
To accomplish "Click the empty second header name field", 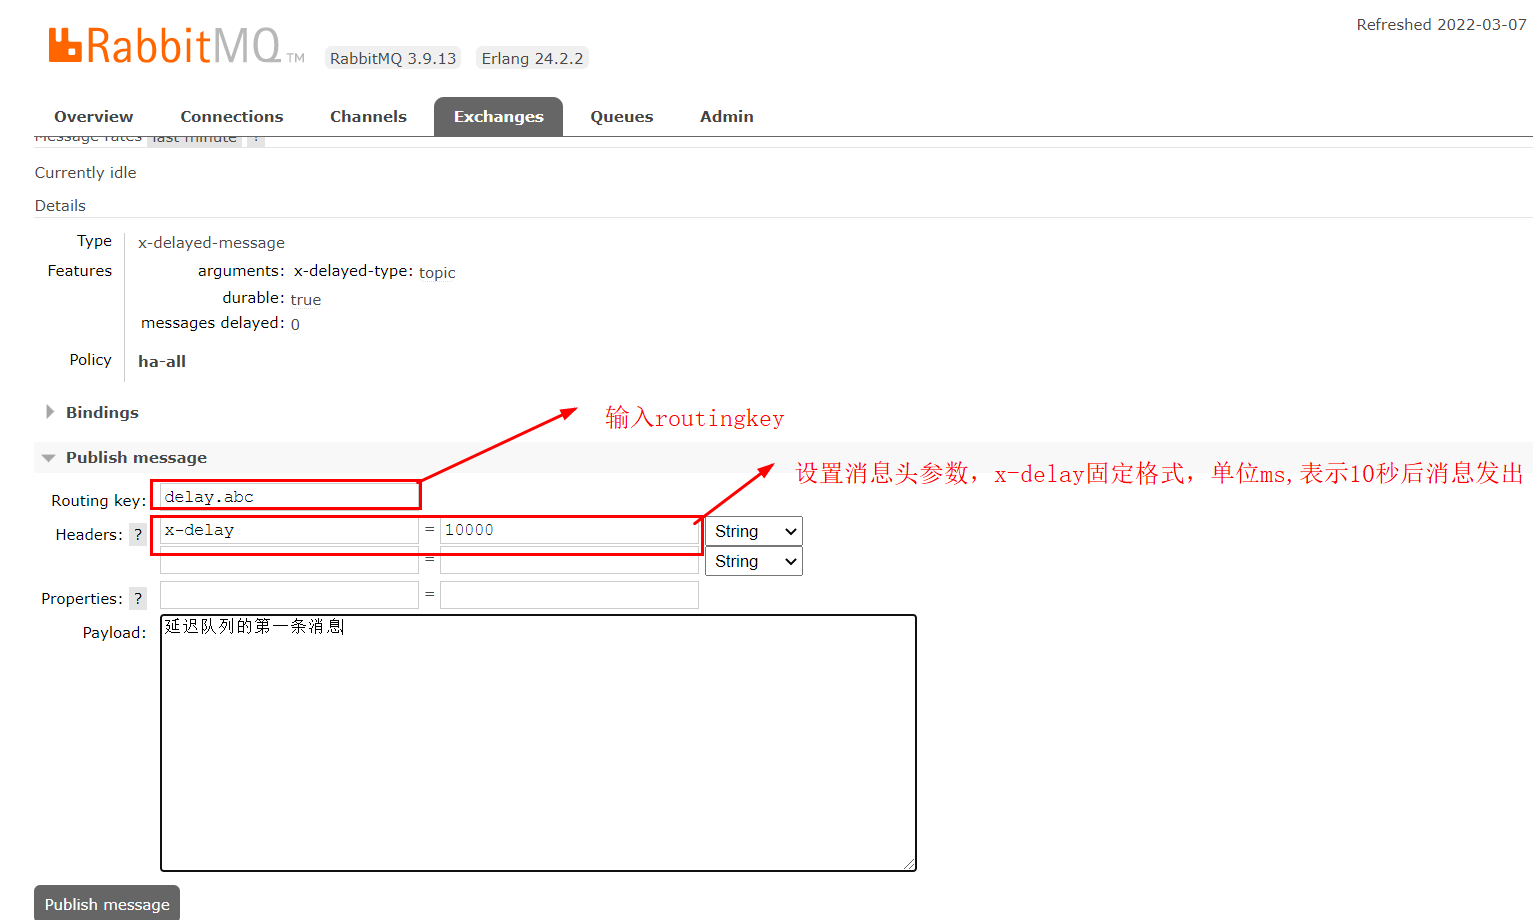I will point(289,562).
